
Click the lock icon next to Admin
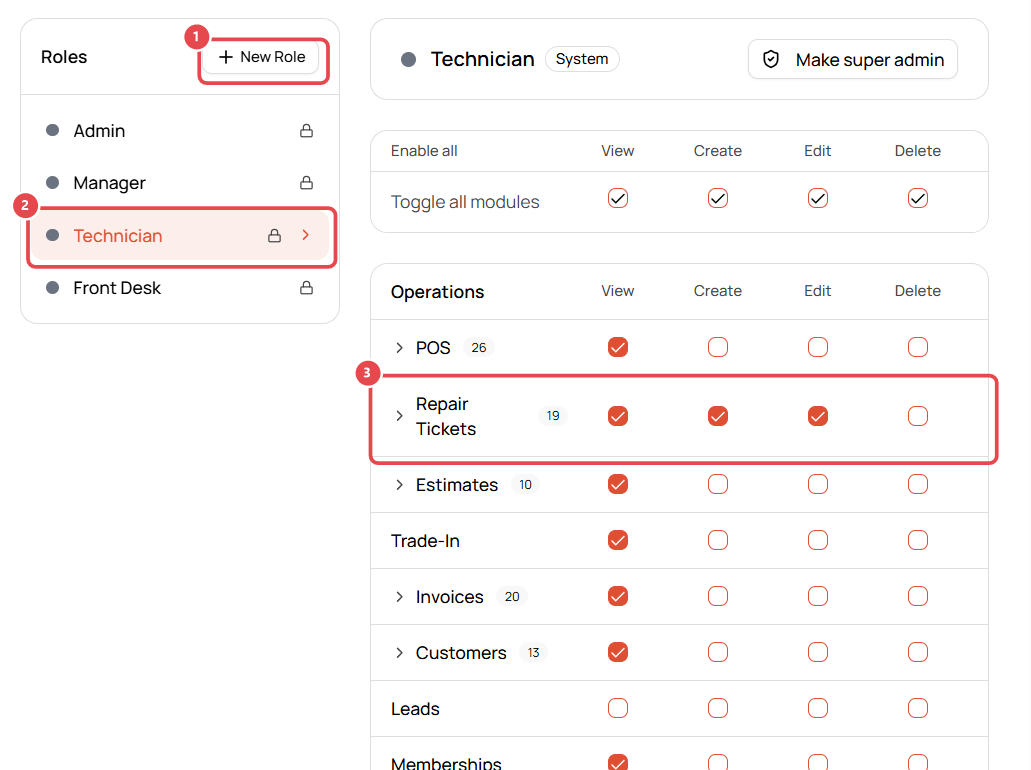pos(306,131)
